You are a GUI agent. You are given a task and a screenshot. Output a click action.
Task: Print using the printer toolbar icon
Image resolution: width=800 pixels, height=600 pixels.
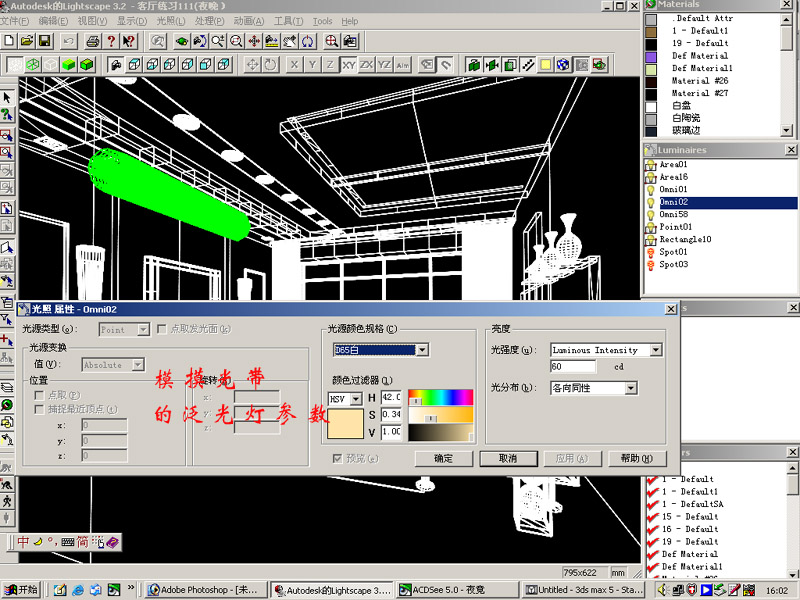pyautogui.click(x=92, y=41)
